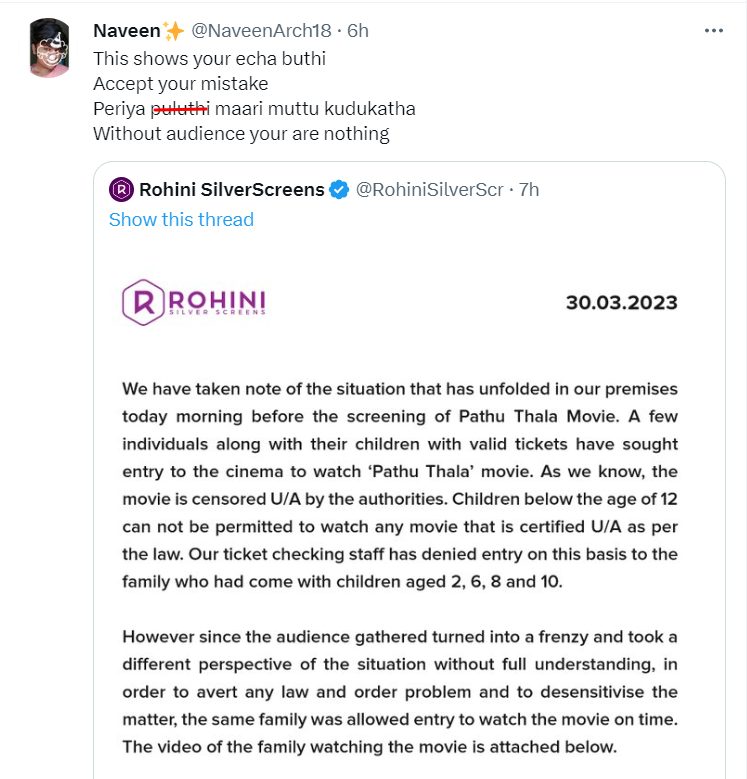Open the statement image's first paragraph
The image size is (747, 779).
point(400,485)
